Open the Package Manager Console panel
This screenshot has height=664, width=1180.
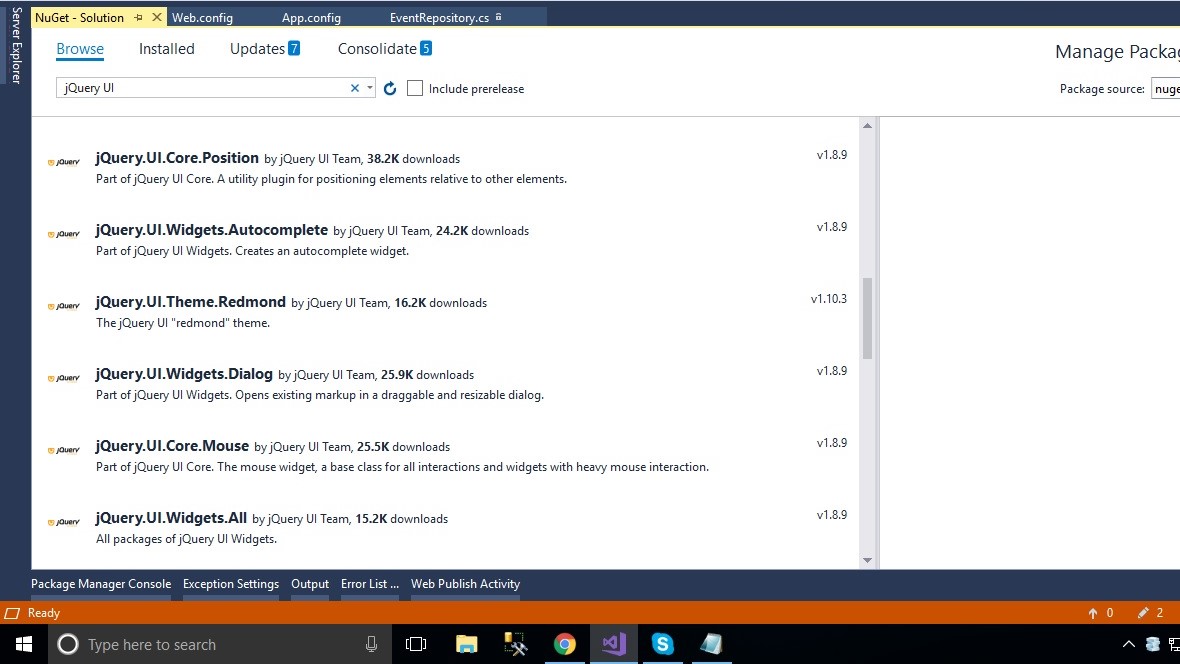100,583
